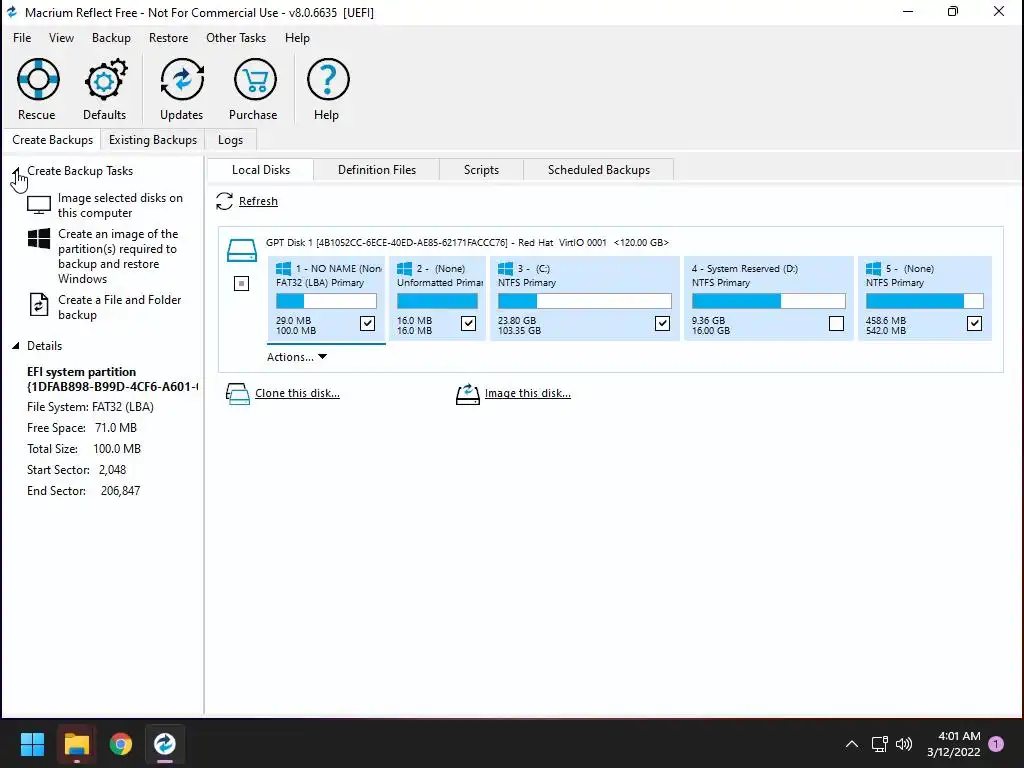Uncheck partition 3 (C:) checkbox
The height and width of the screenshot is (768, 1024).
tap(662, 323)
